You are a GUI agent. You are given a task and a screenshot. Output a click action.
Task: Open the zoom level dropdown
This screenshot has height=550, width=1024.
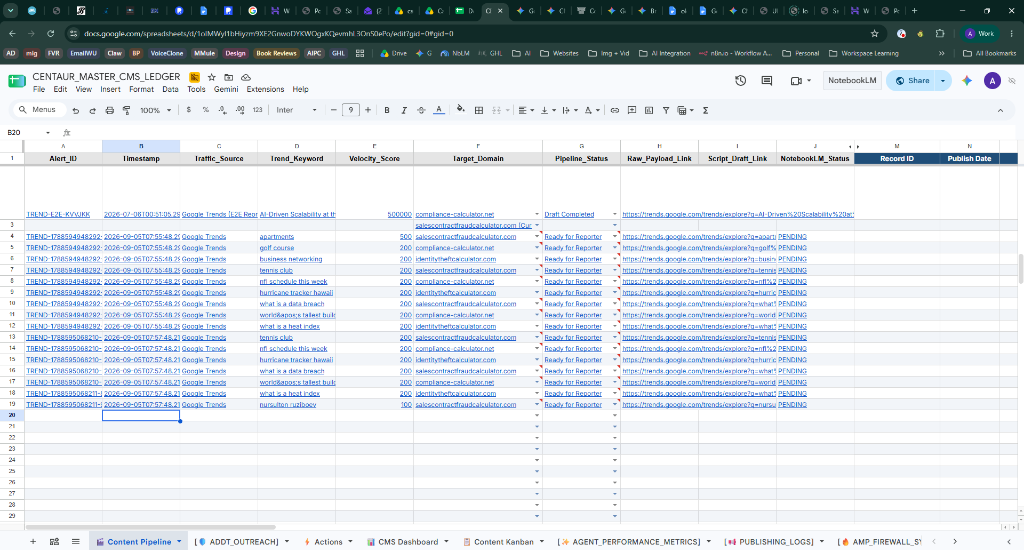tap(155, 110)
